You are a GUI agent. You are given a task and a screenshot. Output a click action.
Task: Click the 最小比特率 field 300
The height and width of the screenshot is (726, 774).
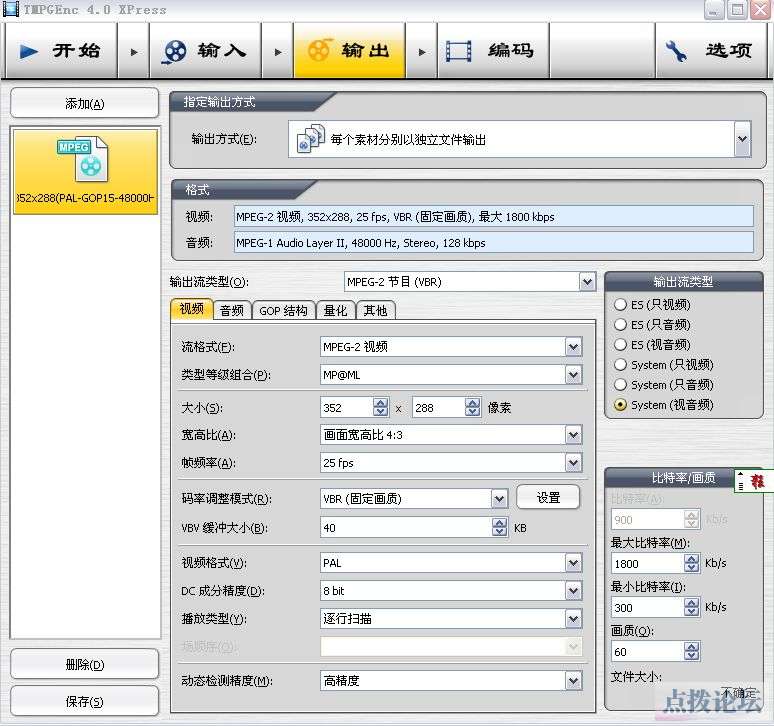(648, 608)
